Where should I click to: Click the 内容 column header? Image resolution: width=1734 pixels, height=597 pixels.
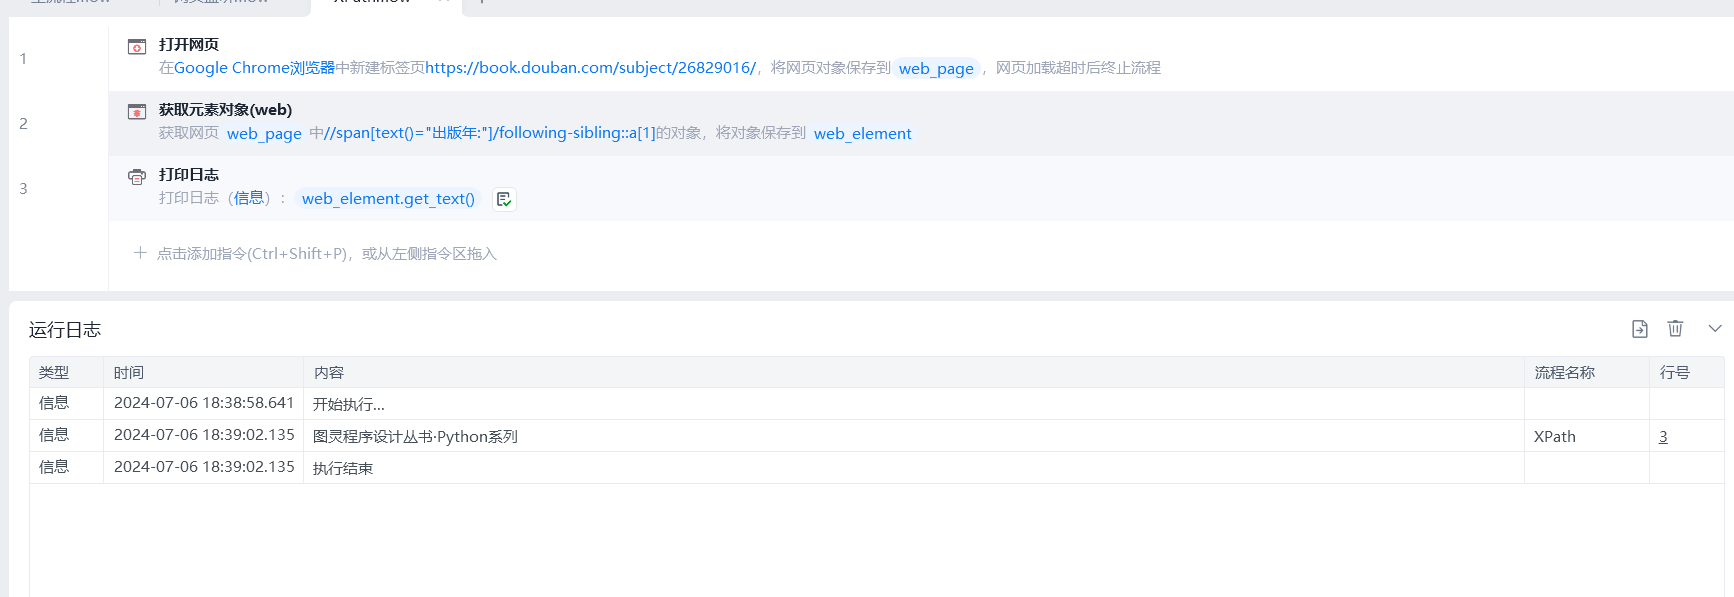coord(329,372)
